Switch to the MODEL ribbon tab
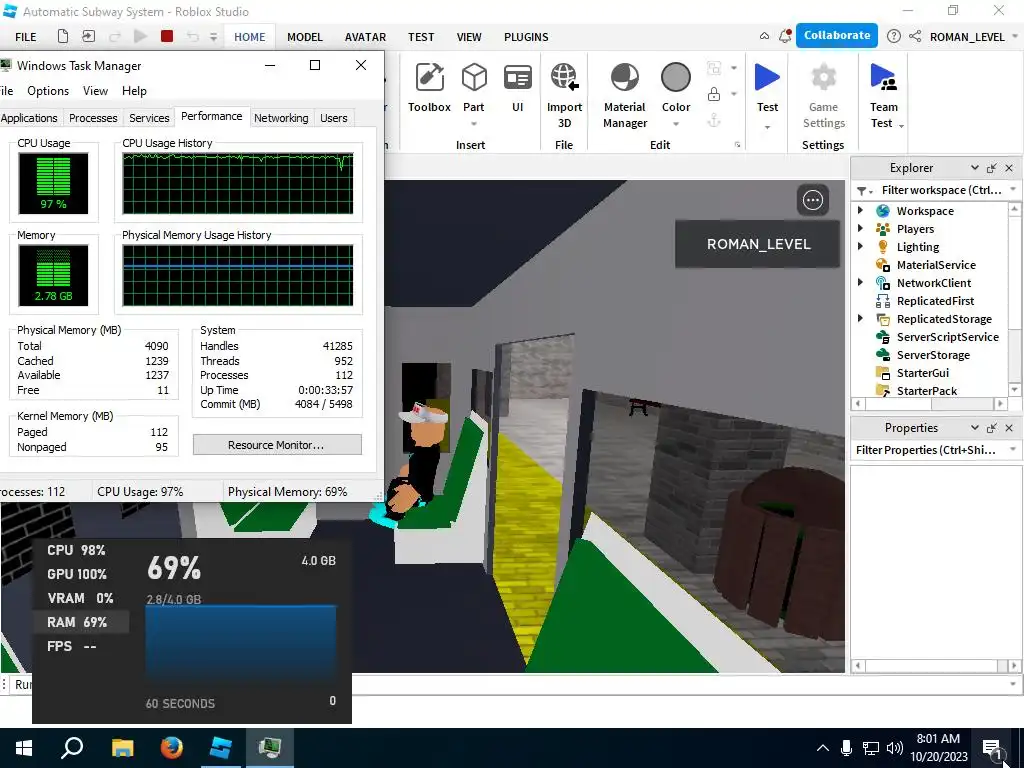Image resolution: width=1024 pixels, height=768 pixels. [305, 37]
